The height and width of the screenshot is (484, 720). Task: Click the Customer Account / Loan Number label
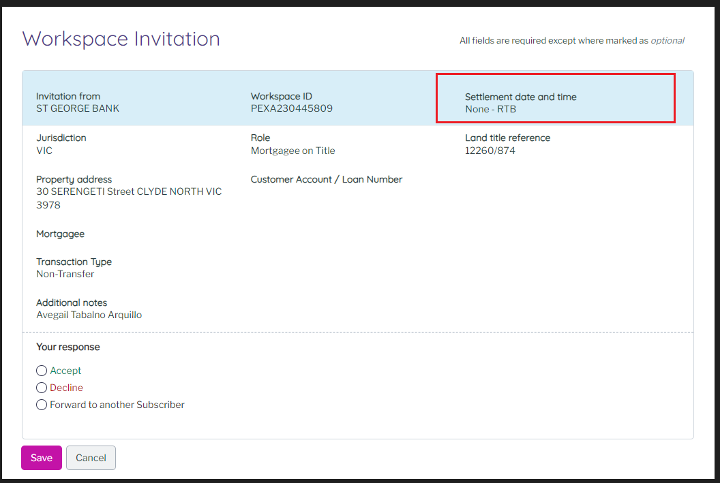pos(326,180)
